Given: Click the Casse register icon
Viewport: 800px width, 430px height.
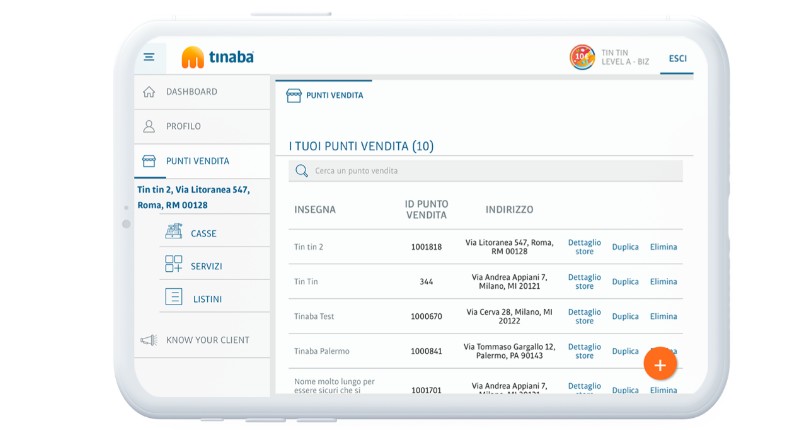Looking at the screenshot, I should (173, 233).
